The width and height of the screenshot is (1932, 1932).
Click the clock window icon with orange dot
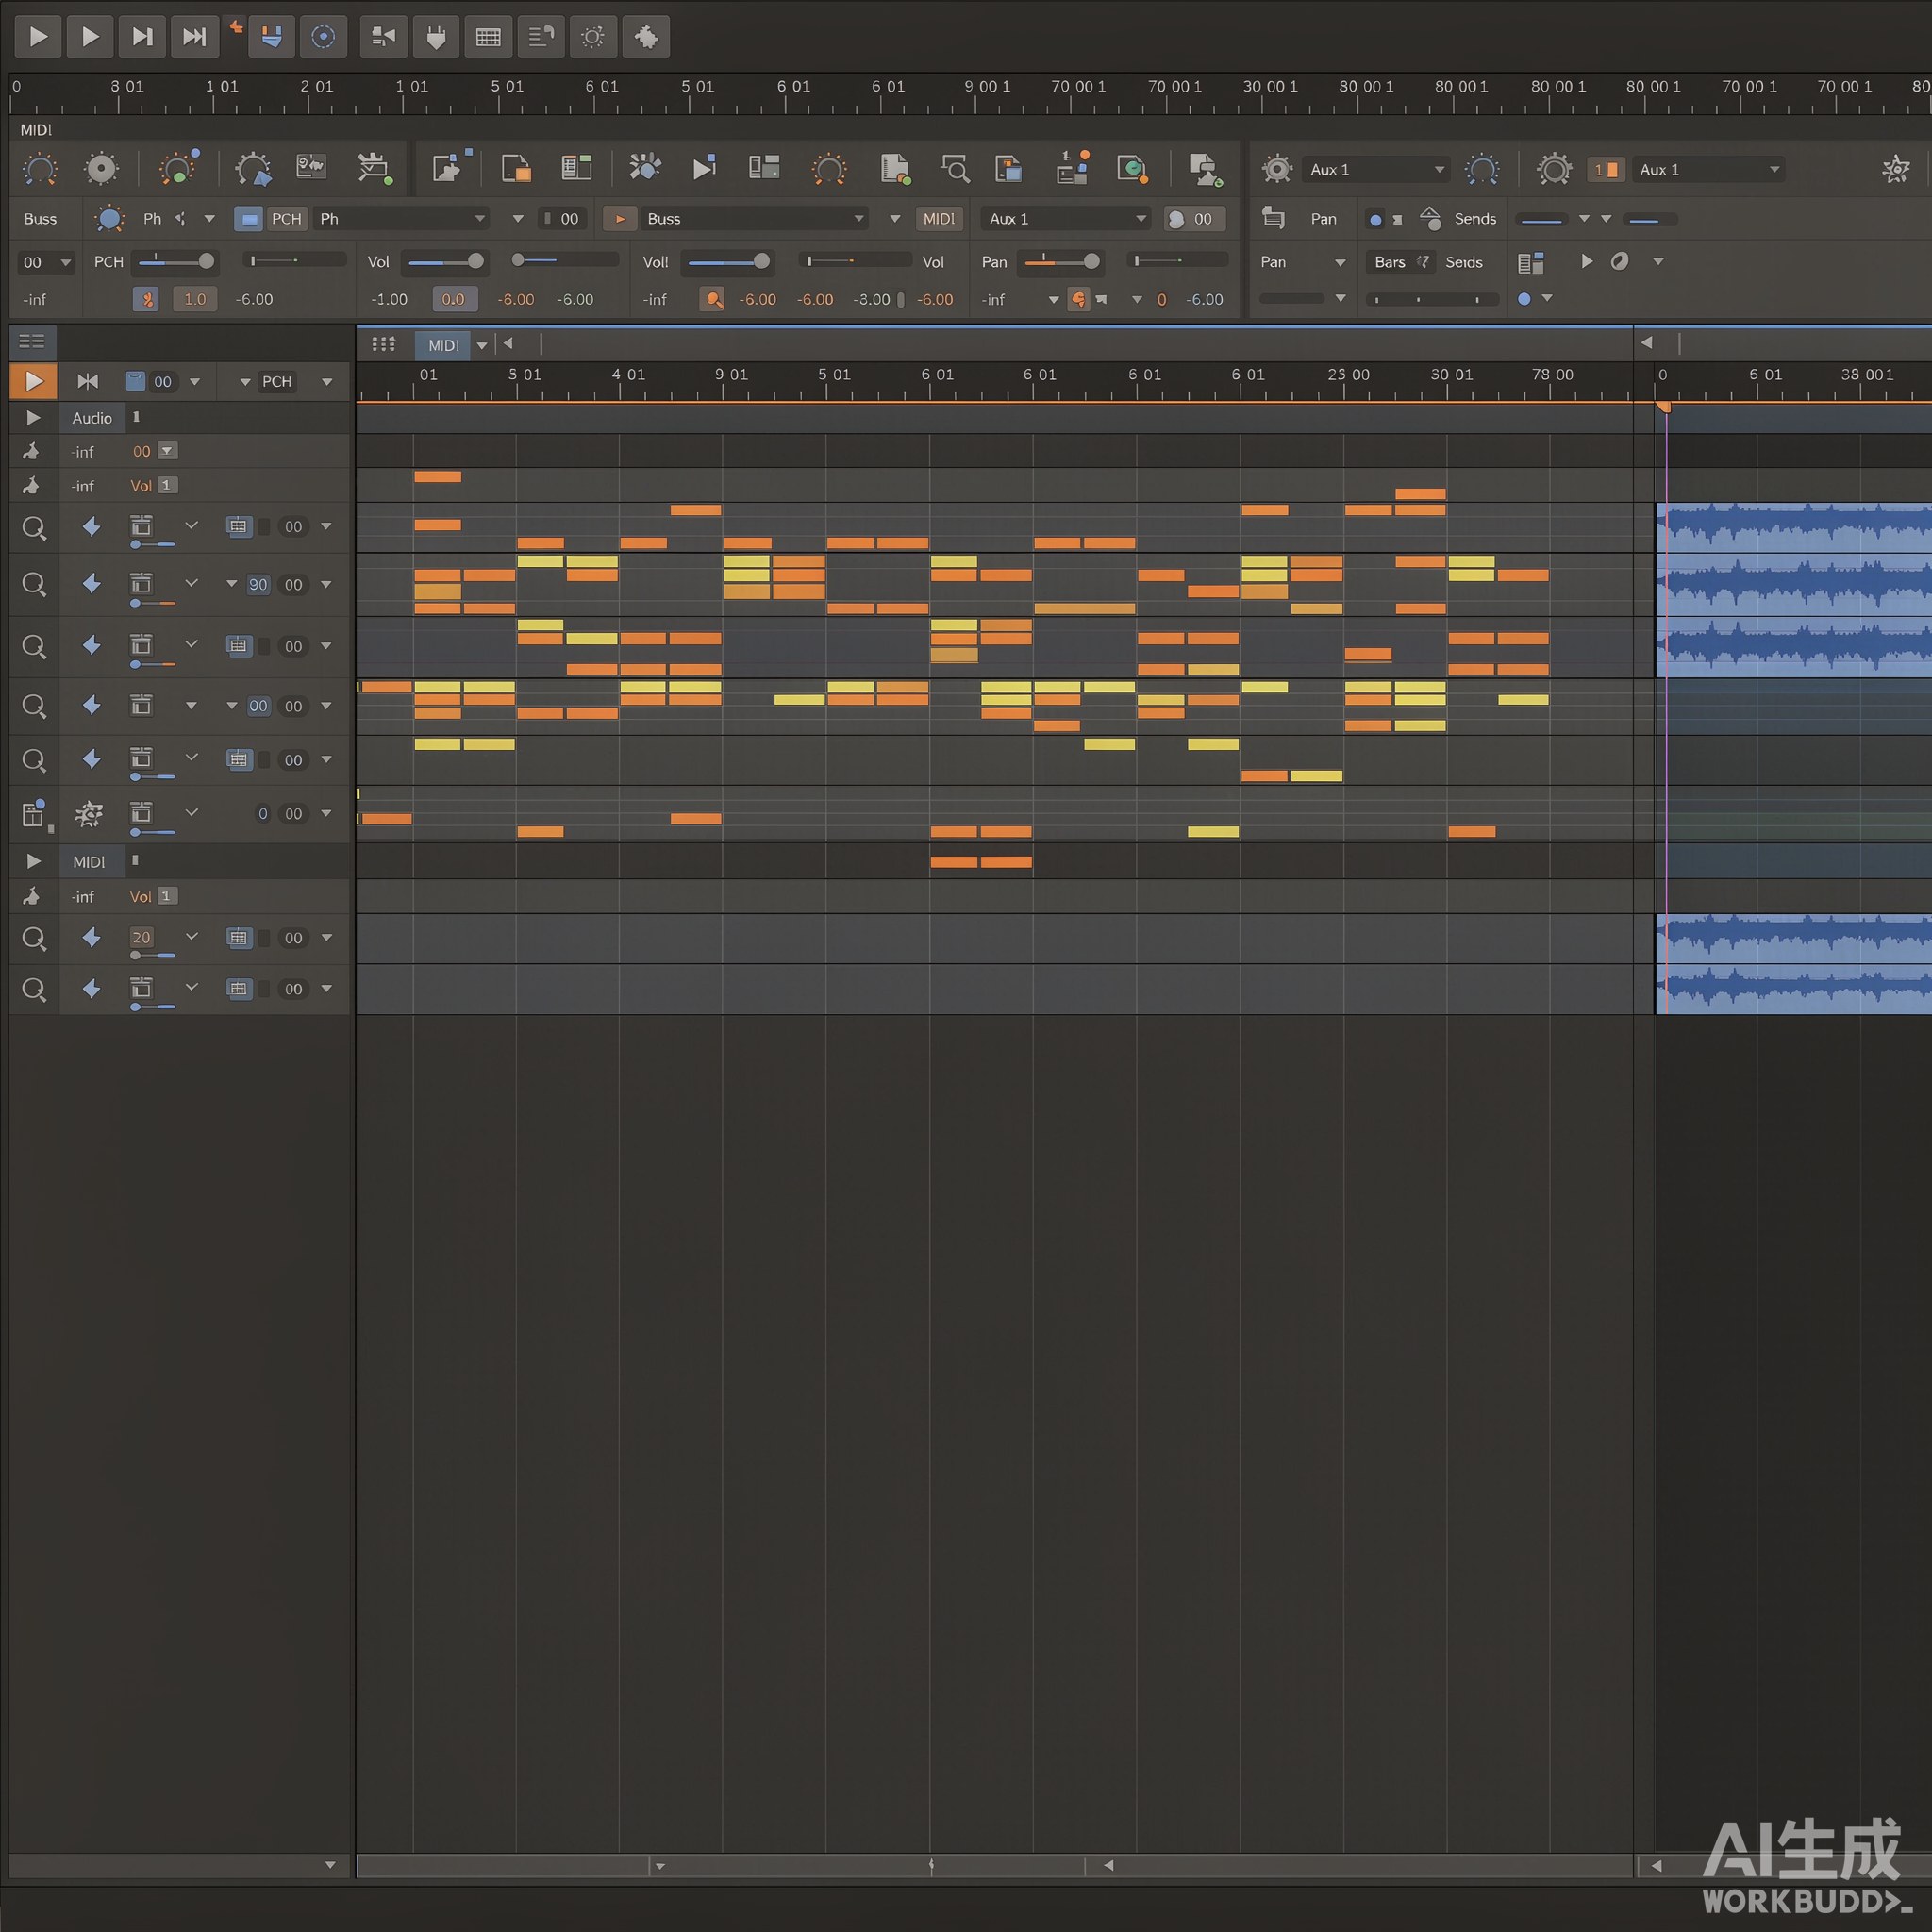click(1132, 169)
